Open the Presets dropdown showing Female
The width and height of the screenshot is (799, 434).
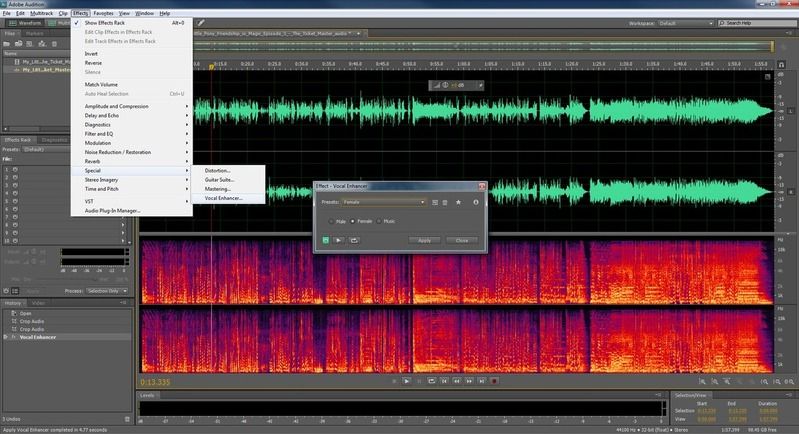[x=384, y=202]
